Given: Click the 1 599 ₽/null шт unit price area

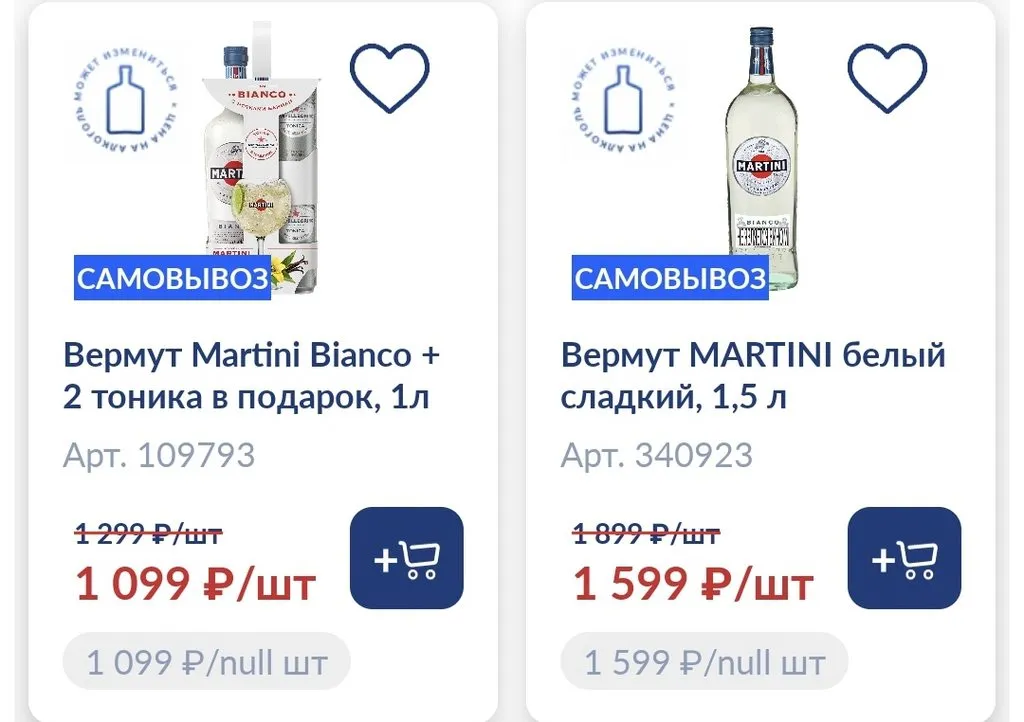Looking at the screenshot, I should click(703, 661).
